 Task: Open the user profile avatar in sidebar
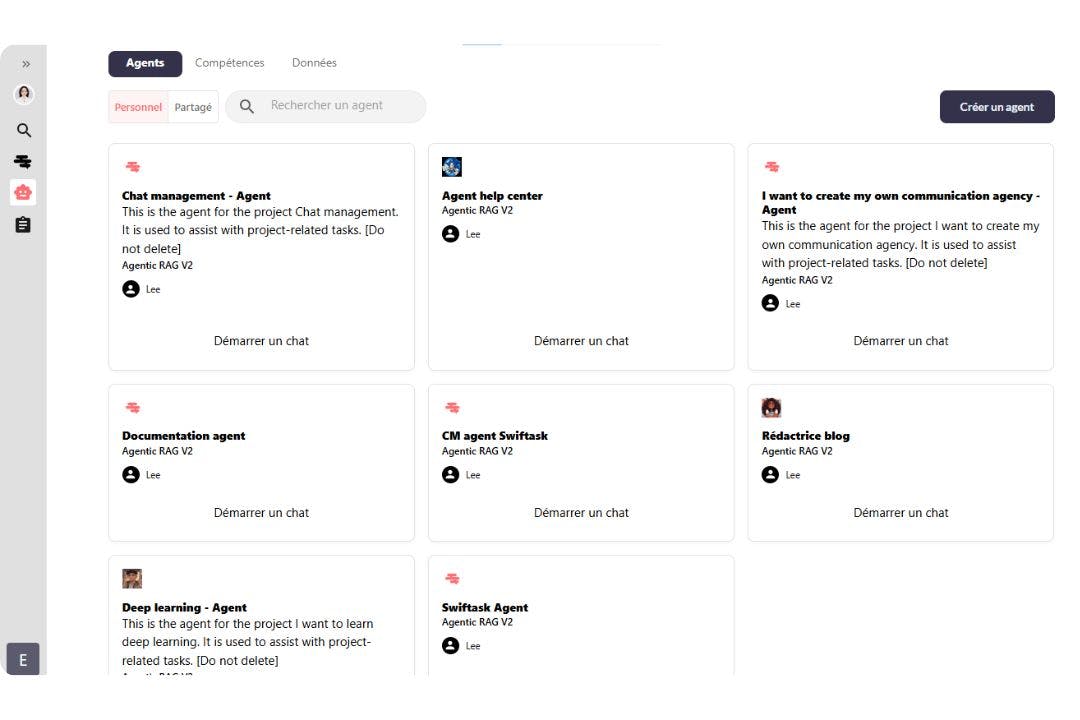(x=23, y=94)
